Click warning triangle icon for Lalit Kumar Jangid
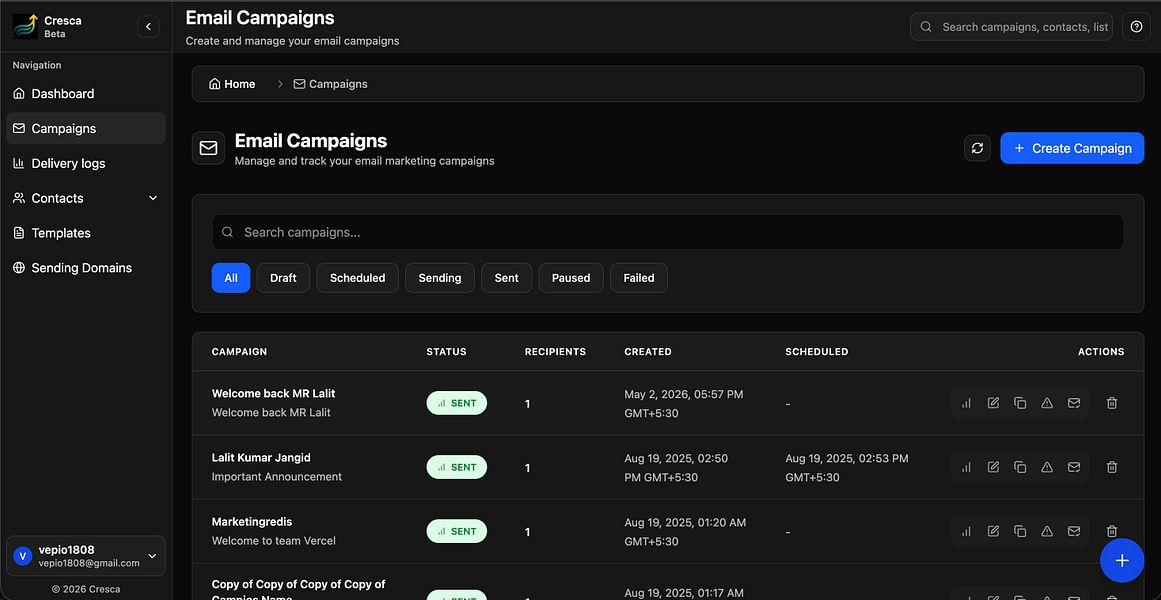This screenshot has width=1161, height=600. (x=1047, y=467)
